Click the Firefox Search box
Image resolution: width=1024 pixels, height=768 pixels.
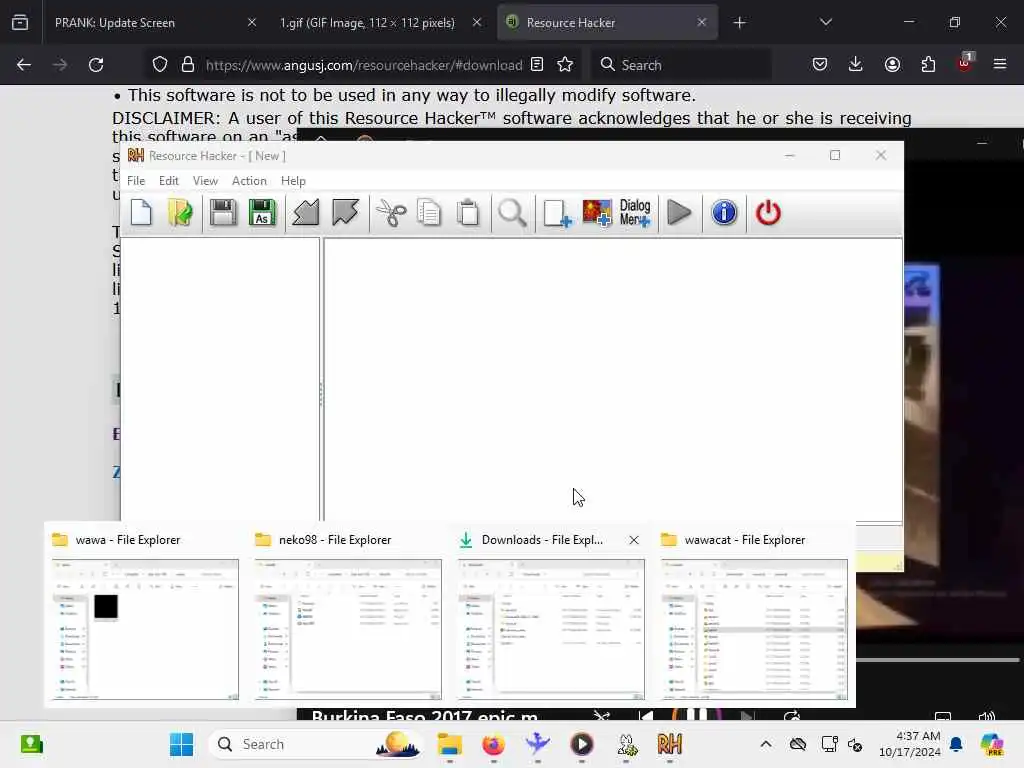click(x=681, y=65)
